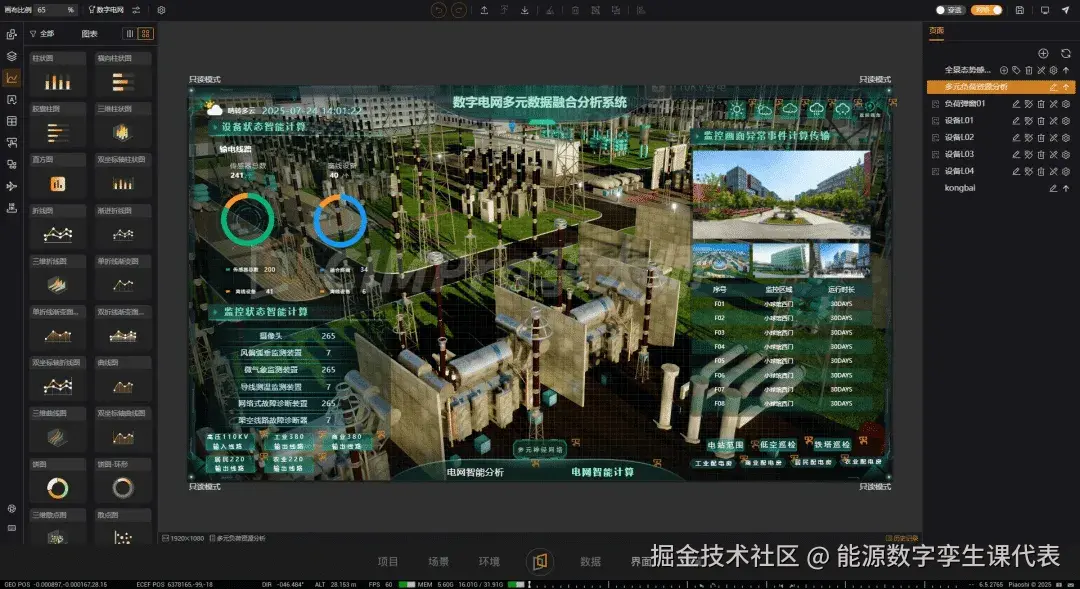This screenshot has height=589, width=1080.
Task: Click the refresh icon atop the page layer list
Action: tap(1066, 52)
